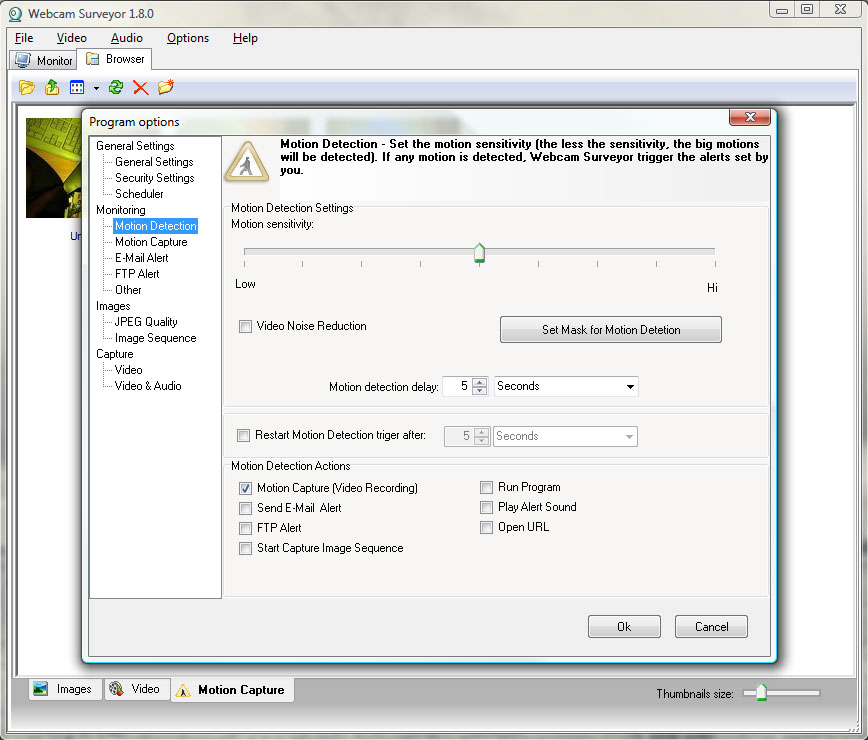Click the restart trigger delay stepper
Viewport: 868px width, 740px height.
[x=481, y=436]
